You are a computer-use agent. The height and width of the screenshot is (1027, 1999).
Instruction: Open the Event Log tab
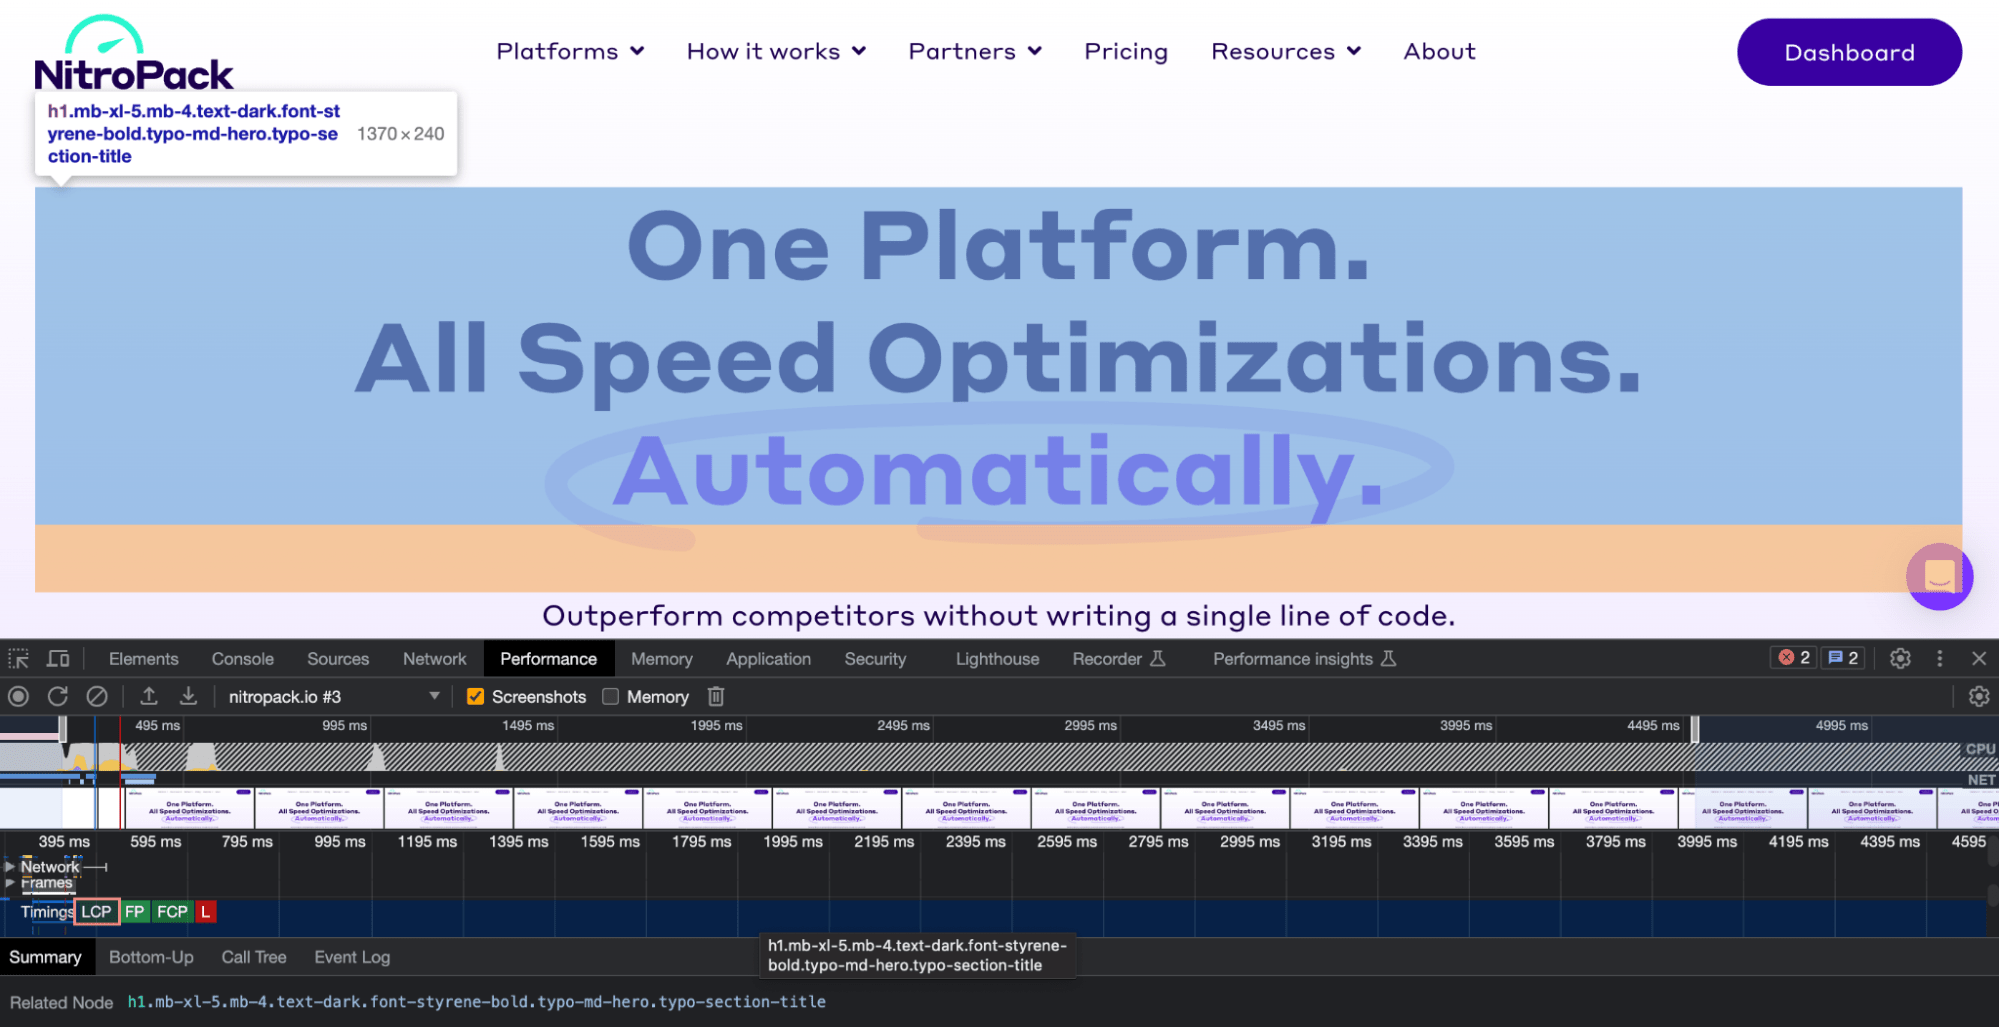click(x=352, y=957)
